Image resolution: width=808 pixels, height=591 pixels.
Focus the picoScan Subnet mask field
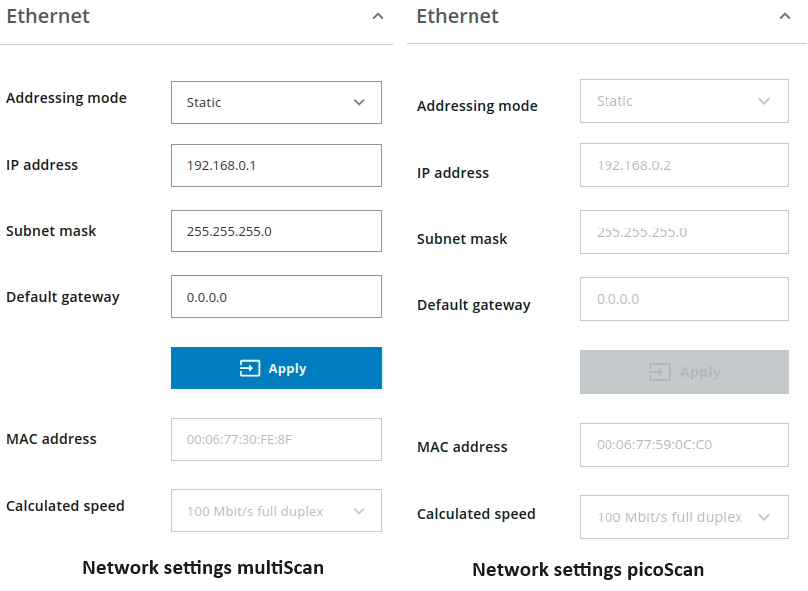tap(684, 232)
